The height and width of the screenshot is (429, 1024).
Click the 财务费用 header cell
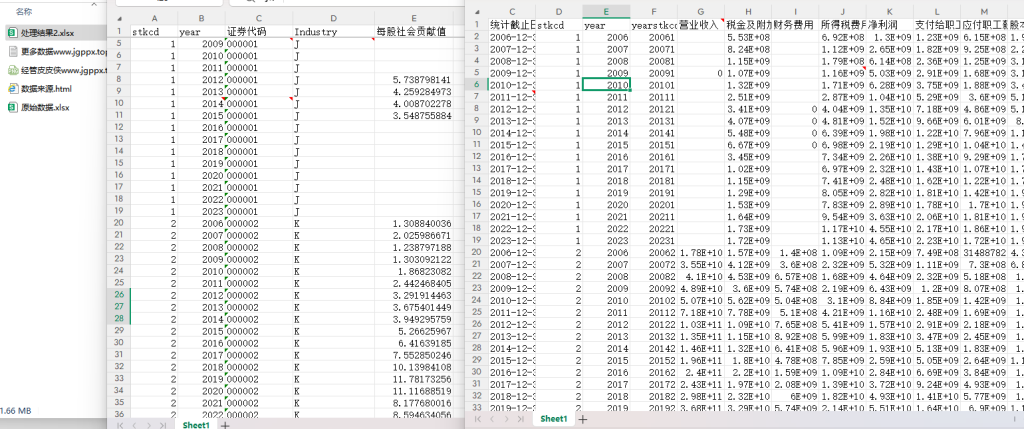795,24
